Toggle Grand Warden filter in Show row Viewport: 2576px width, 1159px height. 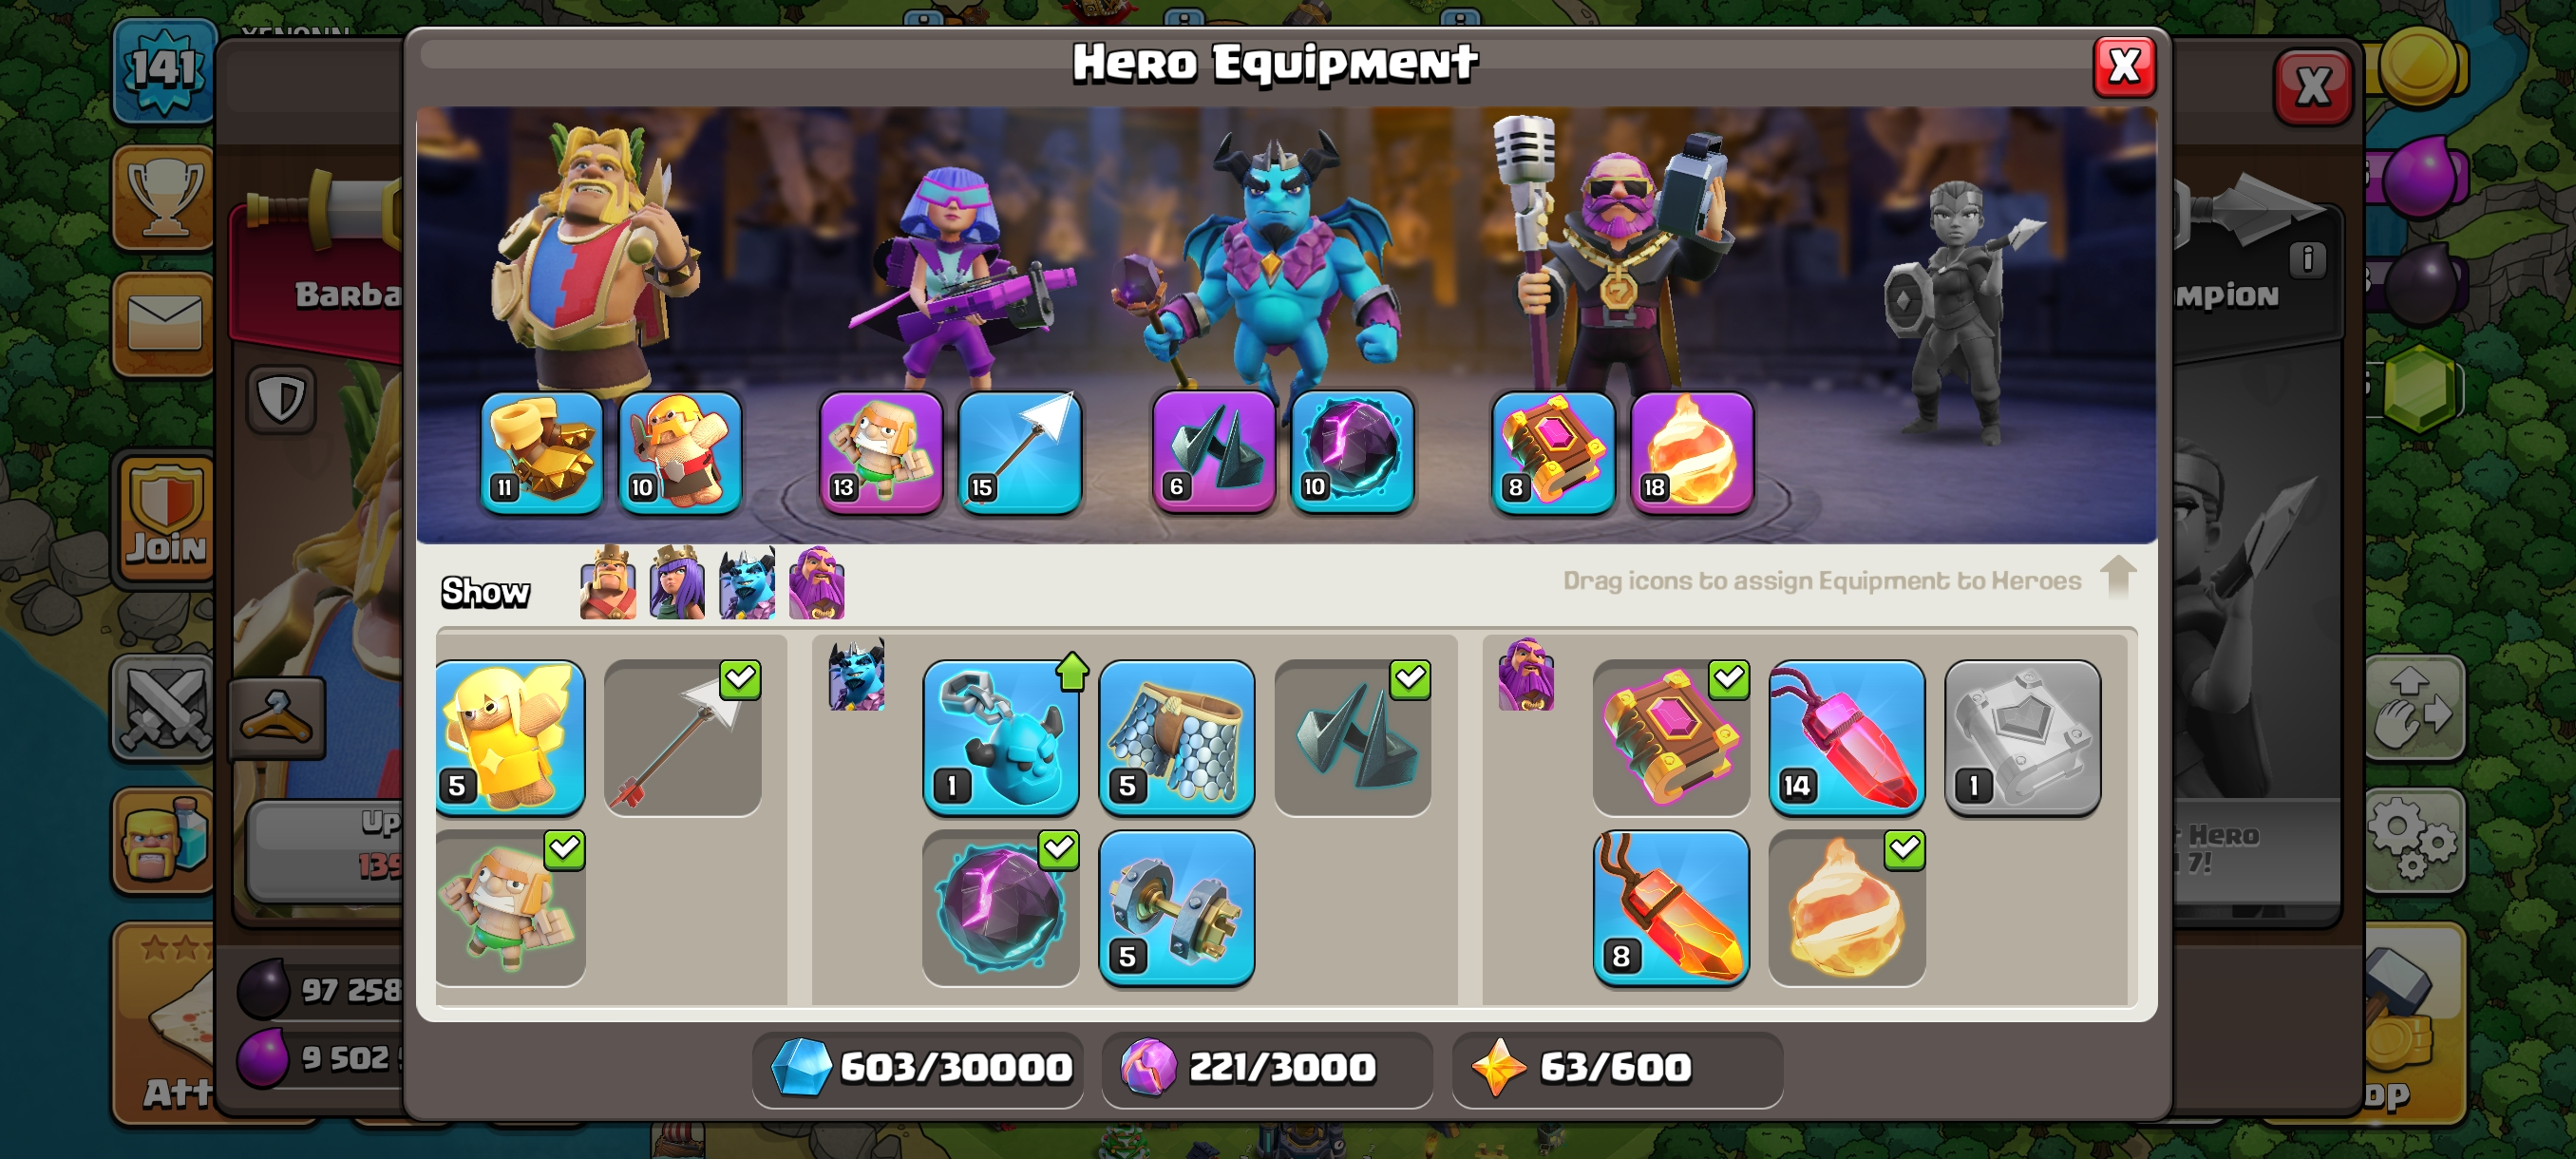816,582
